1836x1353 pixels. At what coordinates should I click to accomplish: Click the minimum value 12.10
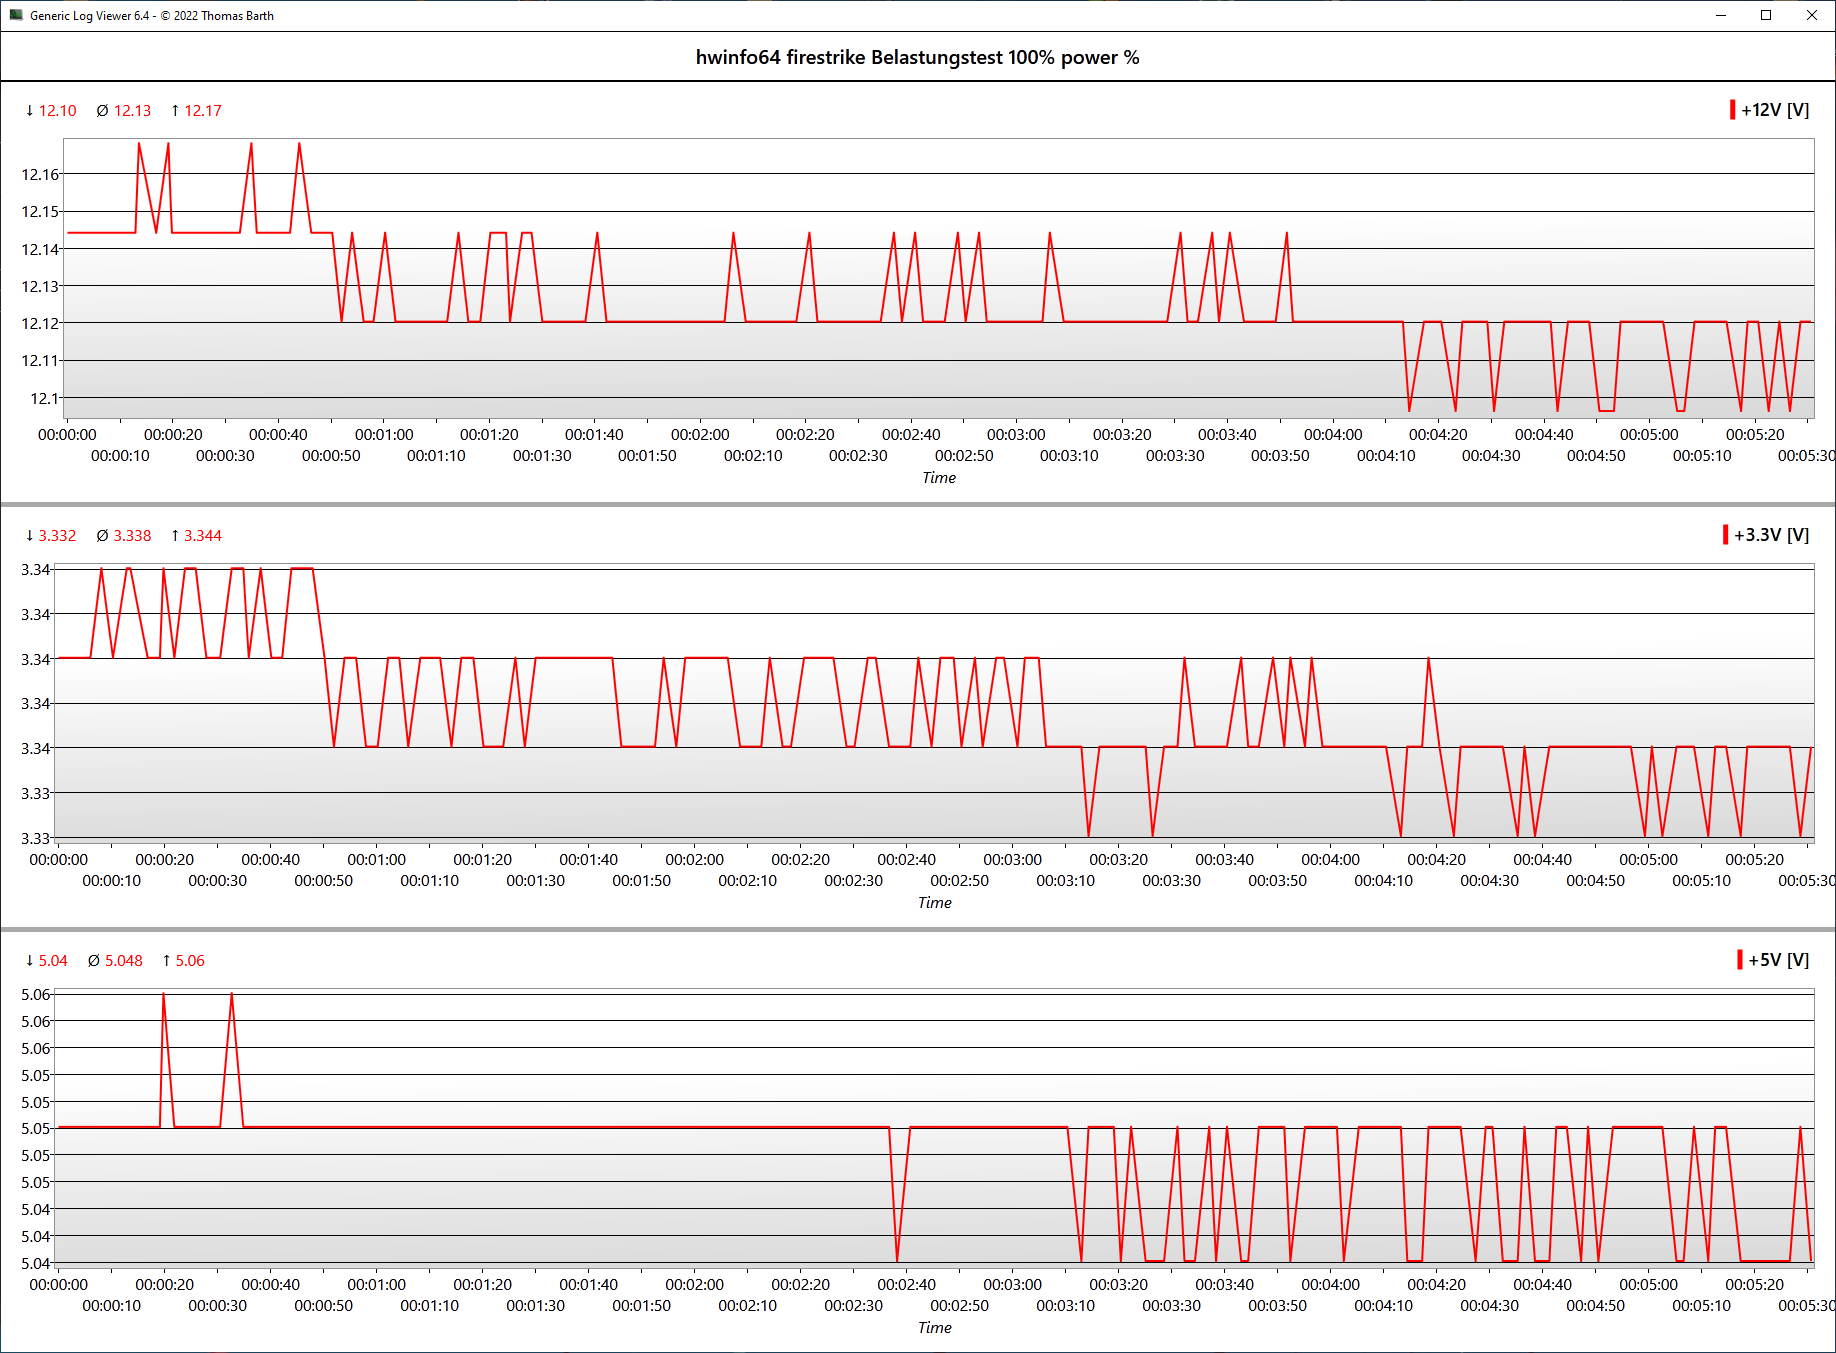pos(57,111)
